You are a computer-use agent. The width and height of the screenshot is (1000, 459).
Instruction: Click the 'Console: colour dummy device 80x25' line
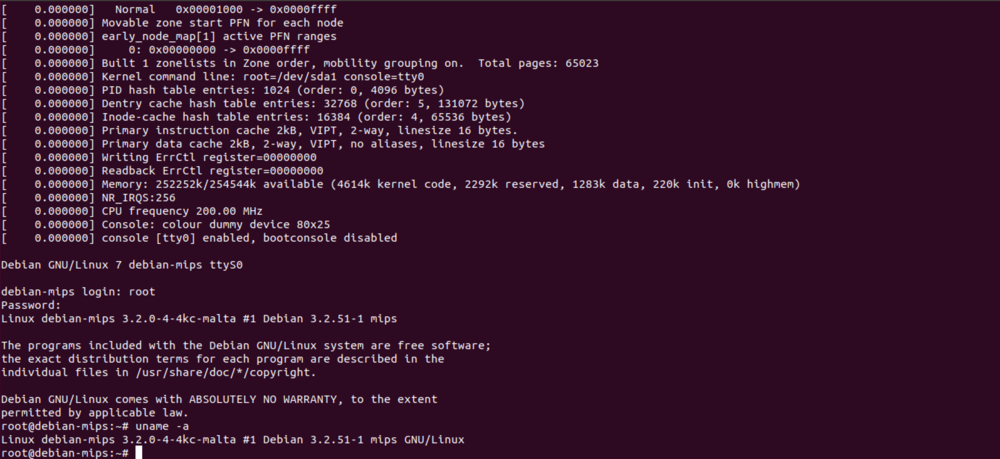pyautogui.click(x=166, y=224)
